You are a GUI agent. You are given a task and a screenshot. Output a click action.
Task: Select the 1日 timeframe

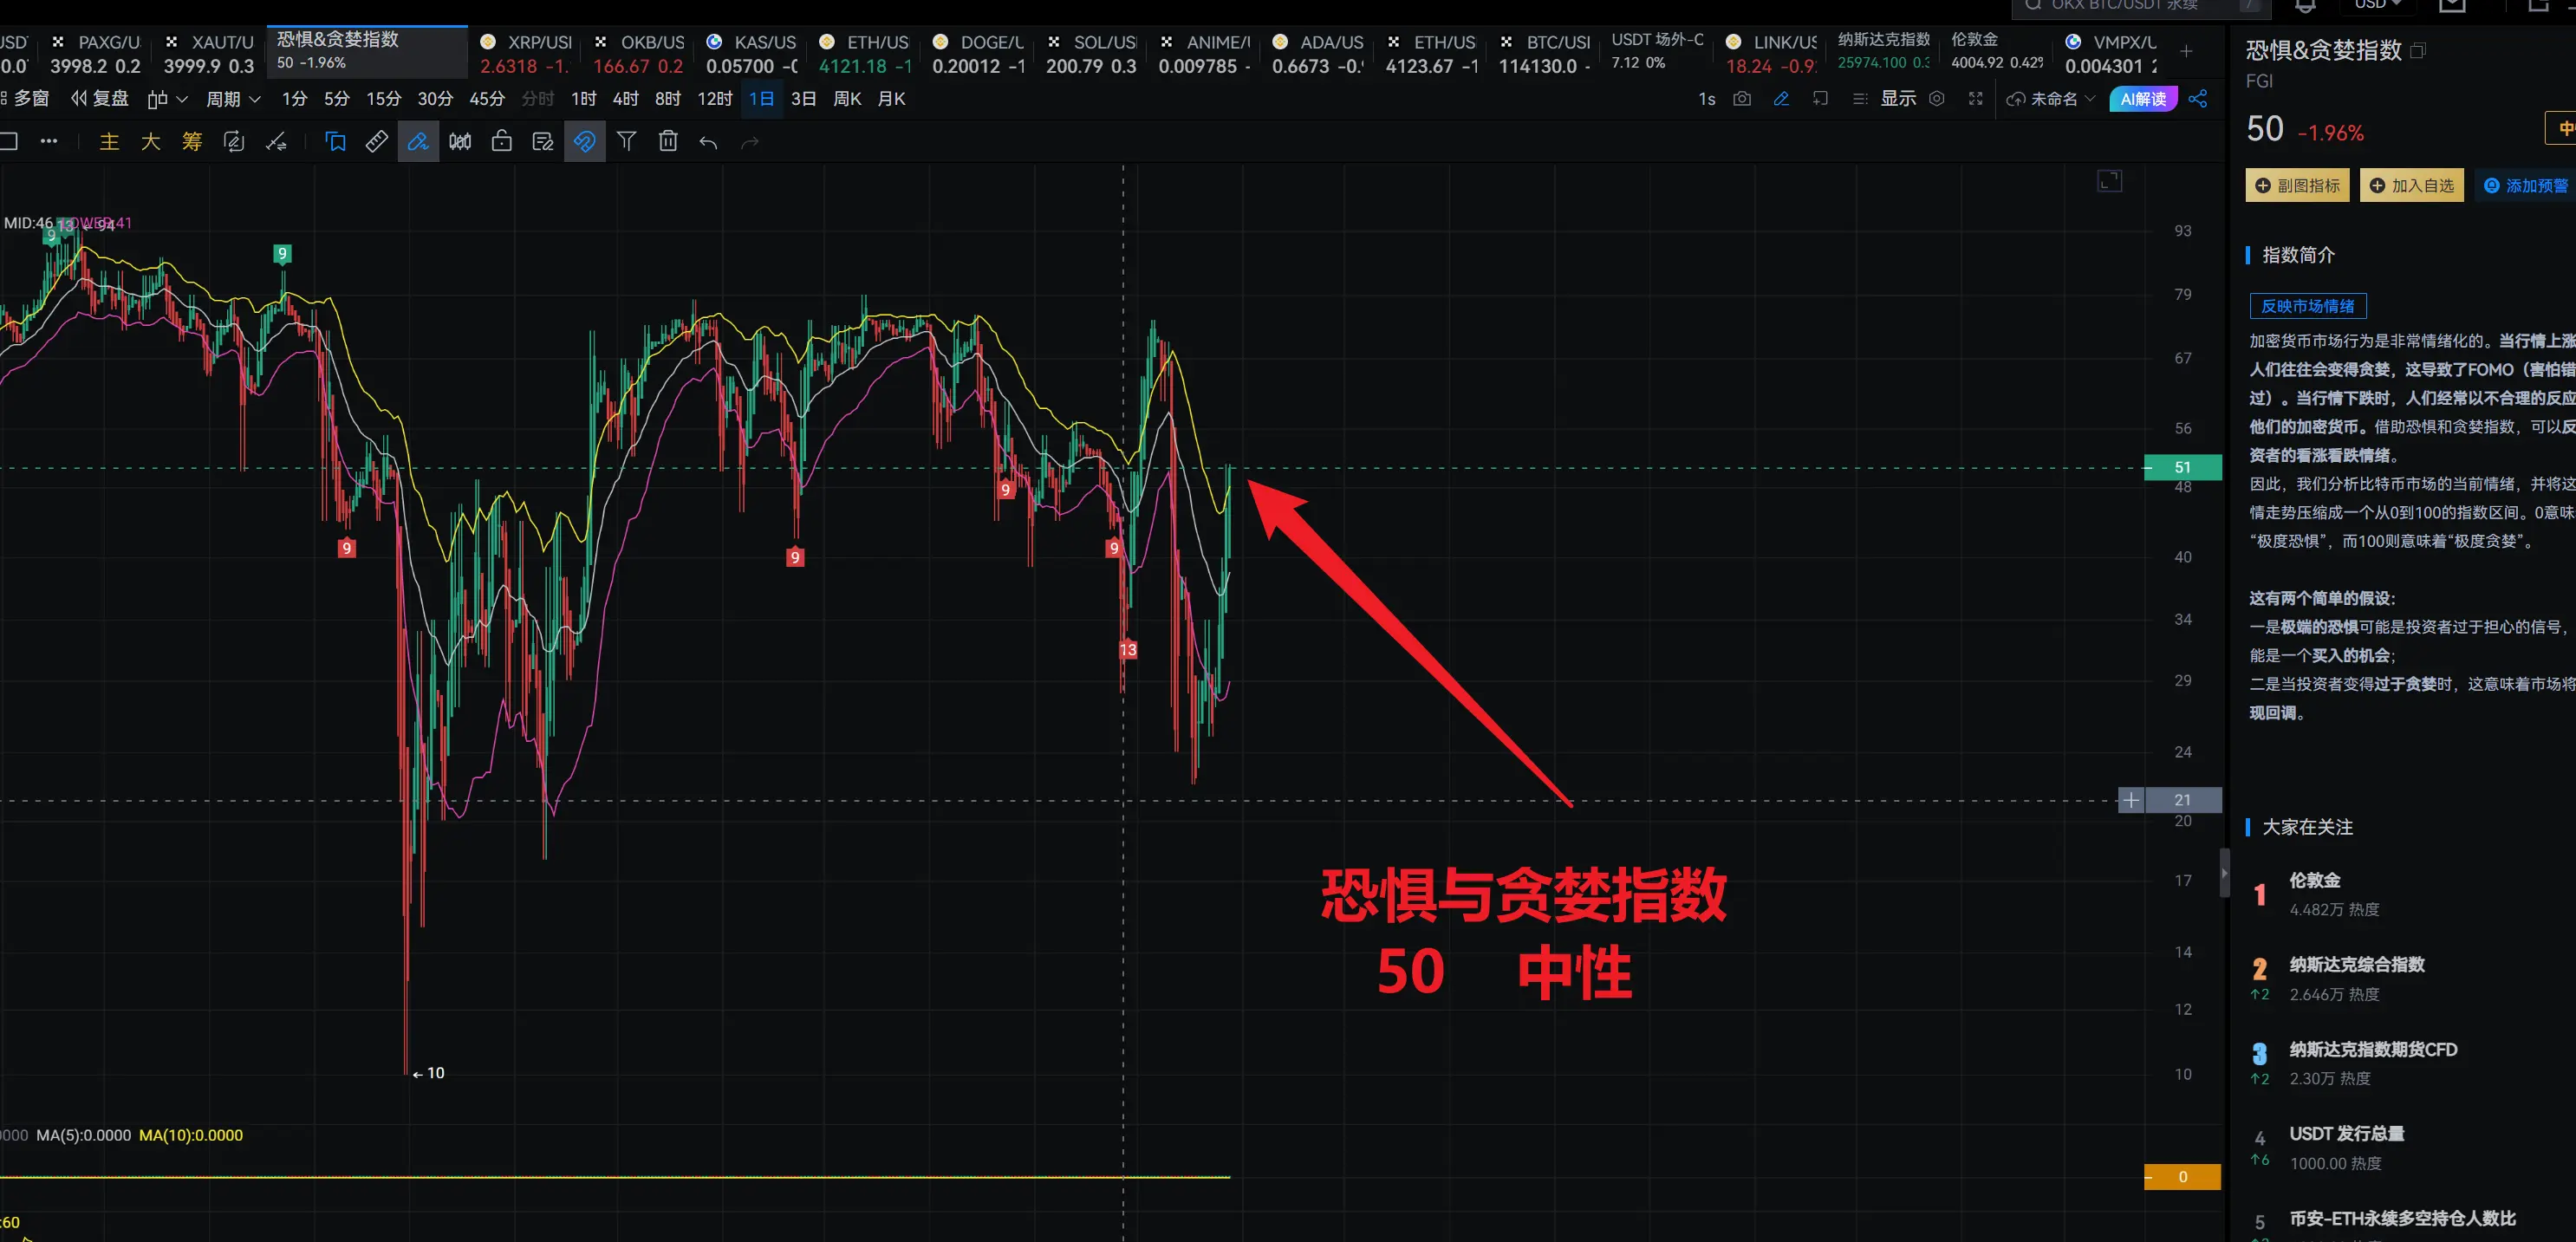761,99
